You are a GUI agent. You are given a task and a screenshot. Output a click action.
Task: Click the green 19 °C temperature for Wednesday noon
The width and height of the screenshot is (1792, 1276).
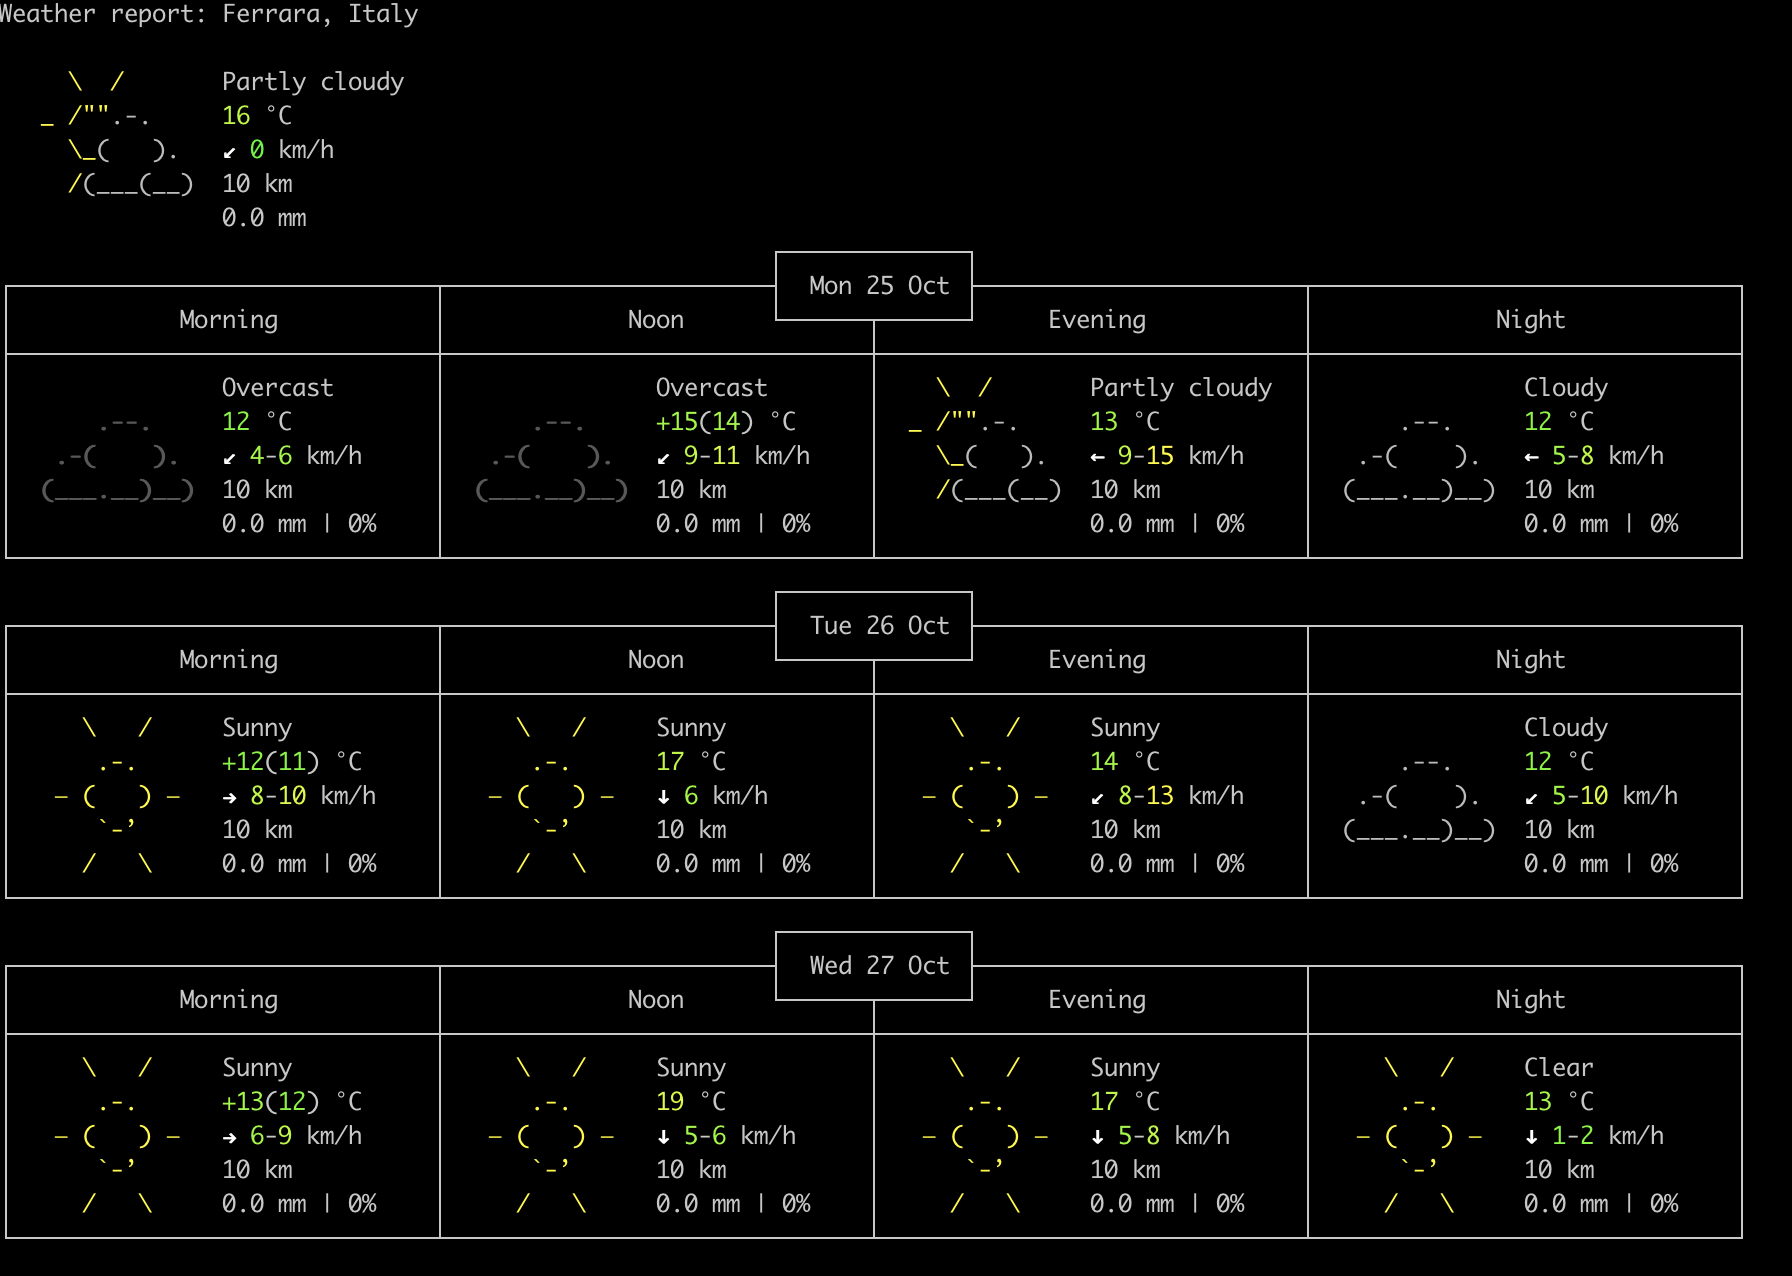pos(670,1101)
